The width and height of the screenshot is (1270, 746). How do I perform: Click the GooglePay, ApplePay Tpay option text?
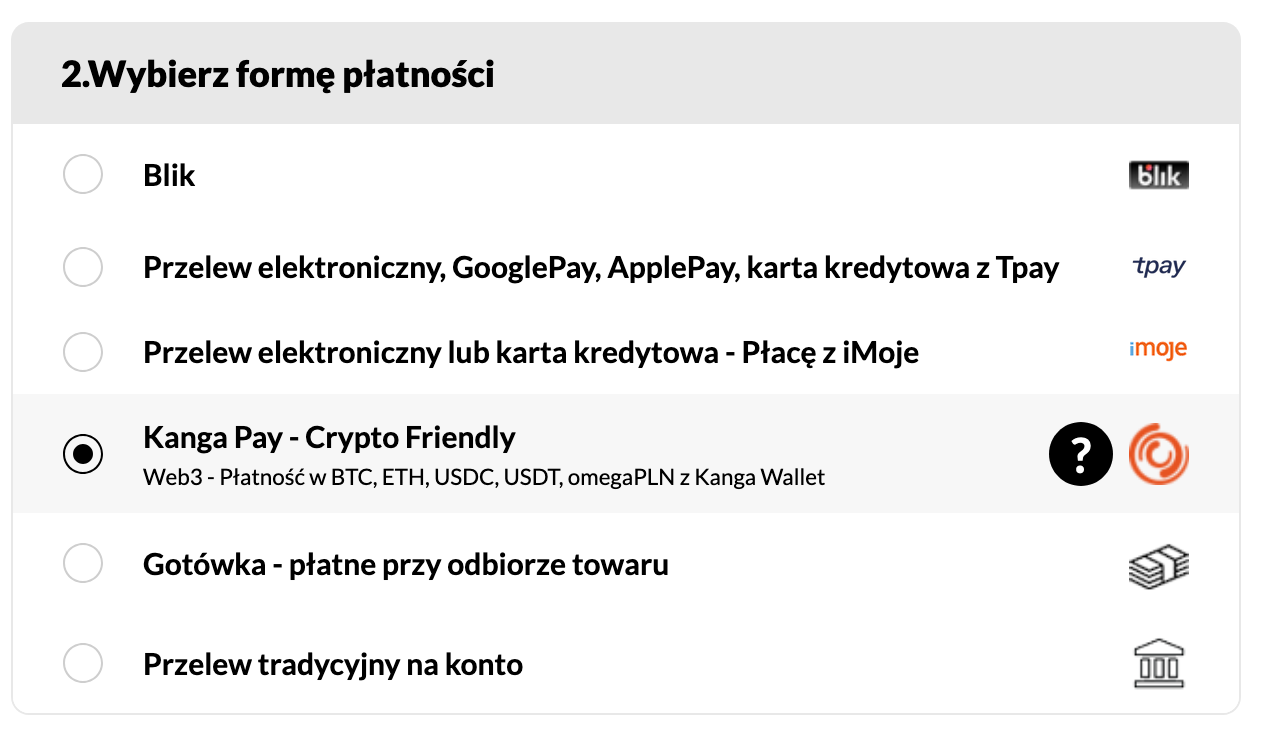600,268
